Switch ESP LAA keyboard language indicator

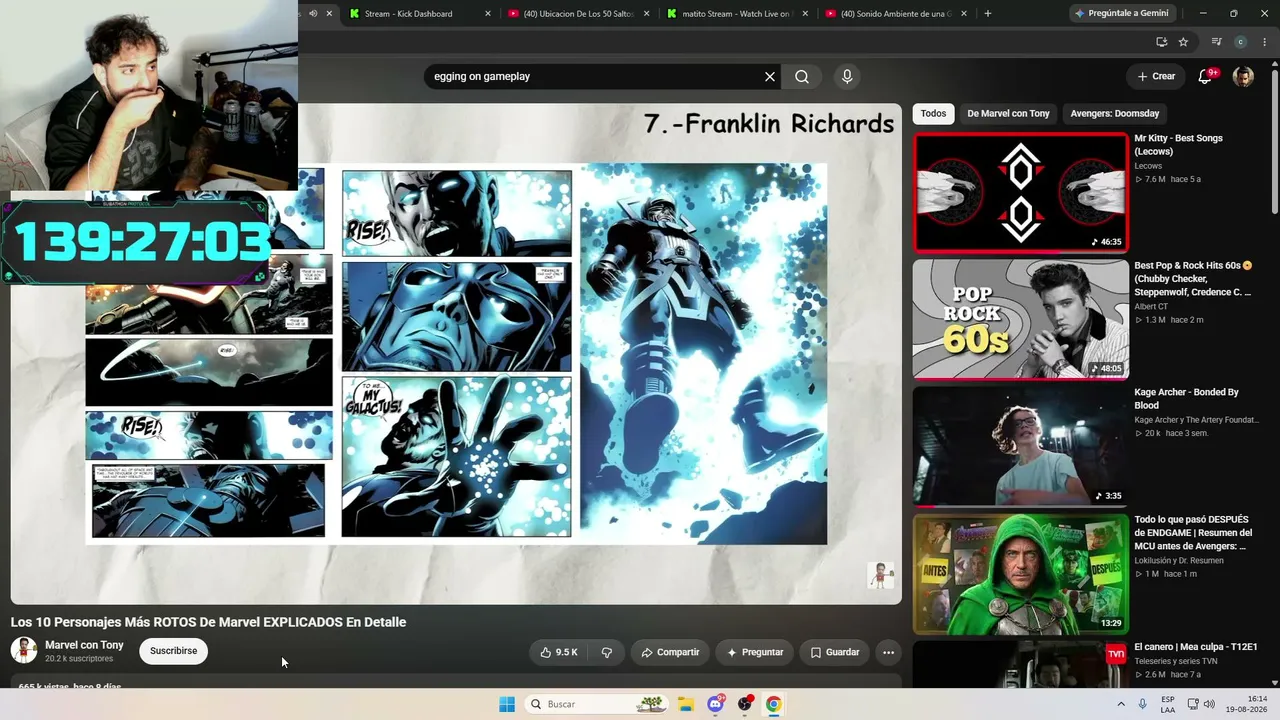1168,704
